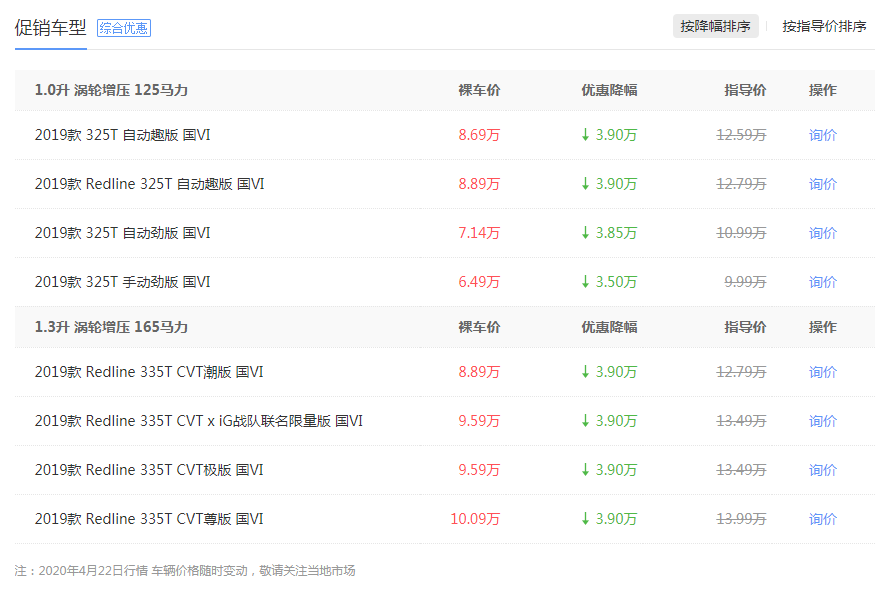
Task: Click 询价 for Redline 335T CVT潮版
Action: point(823,372)
